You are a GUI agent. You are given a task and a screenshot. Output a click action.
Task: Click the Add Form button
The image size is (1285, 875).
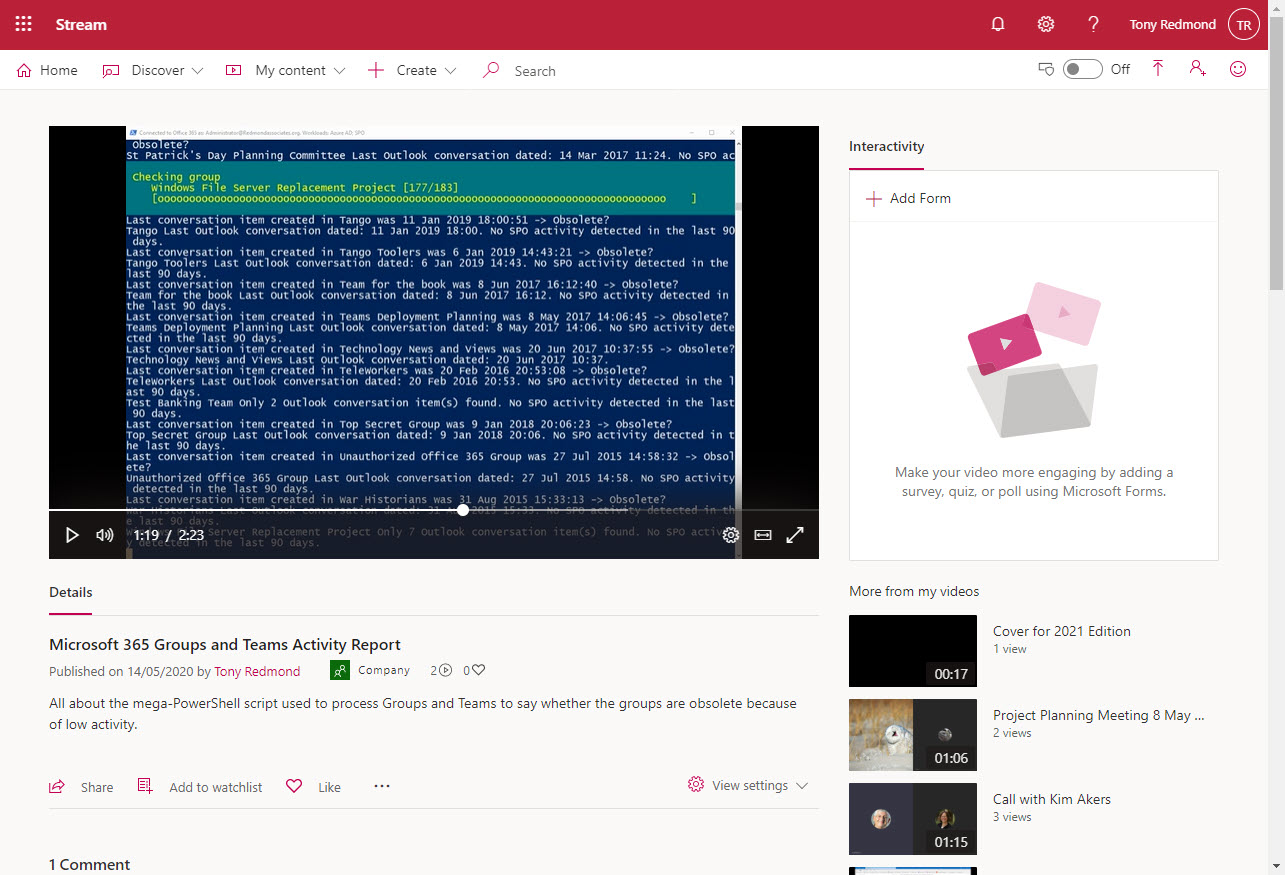(908, 198)
